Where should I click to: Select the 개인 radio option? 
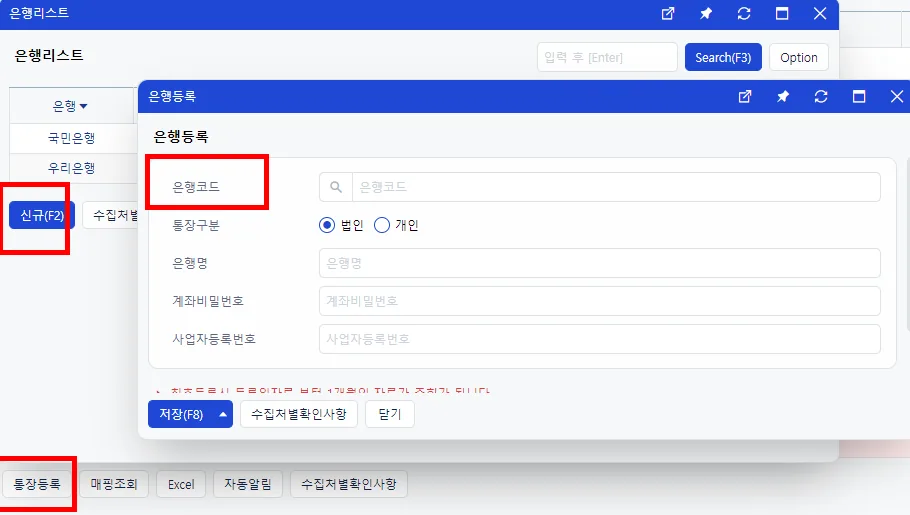tap(381, 225)
